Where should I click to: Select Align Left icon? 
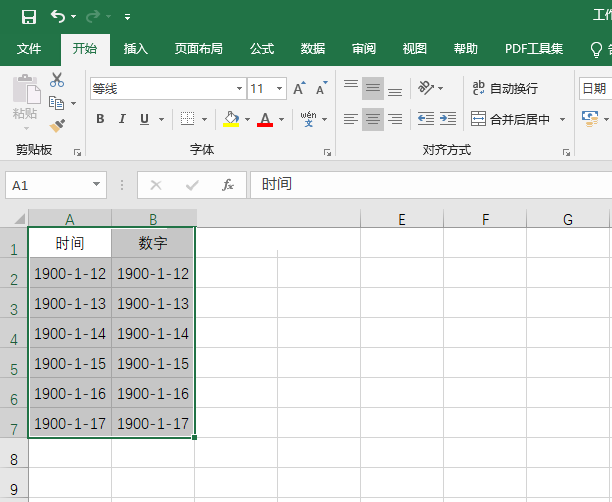[x=351, y=119]
